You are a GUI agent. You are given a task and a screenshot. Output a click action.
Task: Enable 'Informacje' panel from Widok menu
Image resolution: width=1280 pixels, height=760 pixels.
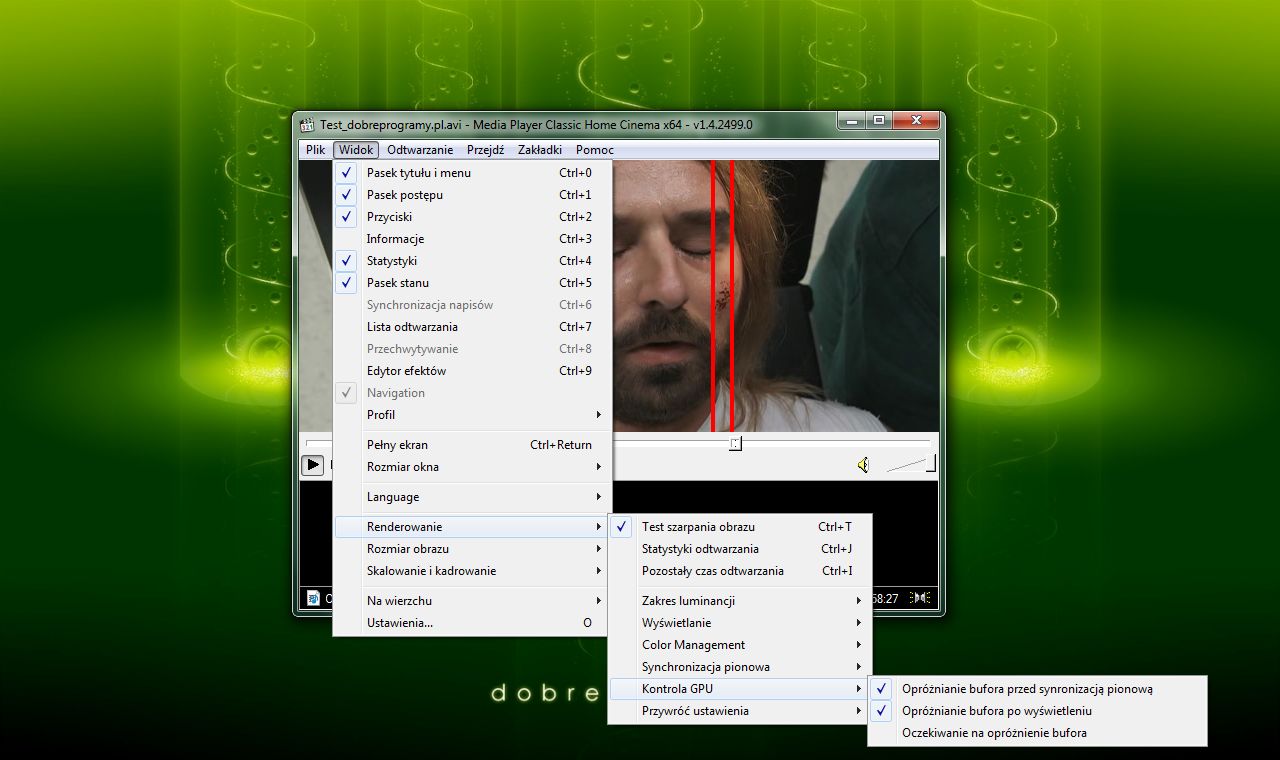pyautogui.click(x=470, y=239)
